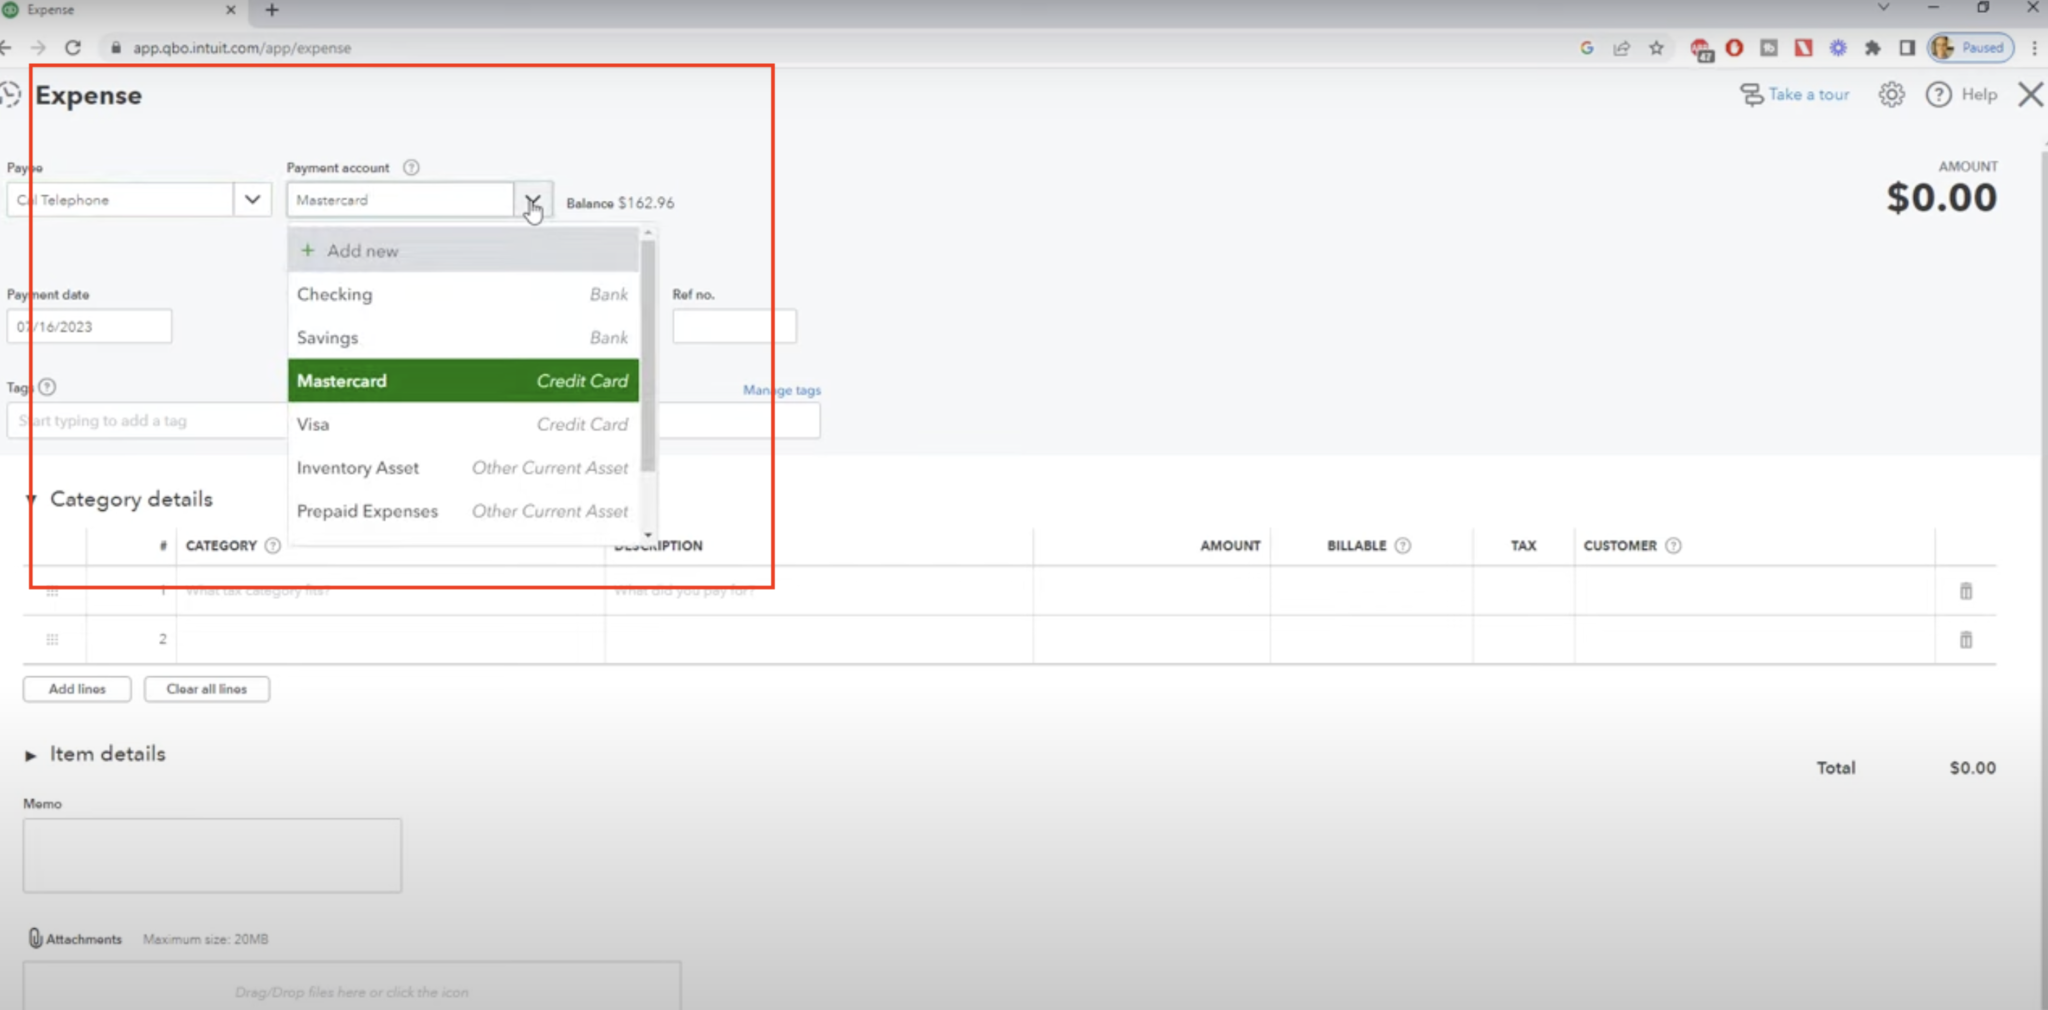Select Checking from the payment account list
Screen dimensions: 2048x1010
[334, 294]
